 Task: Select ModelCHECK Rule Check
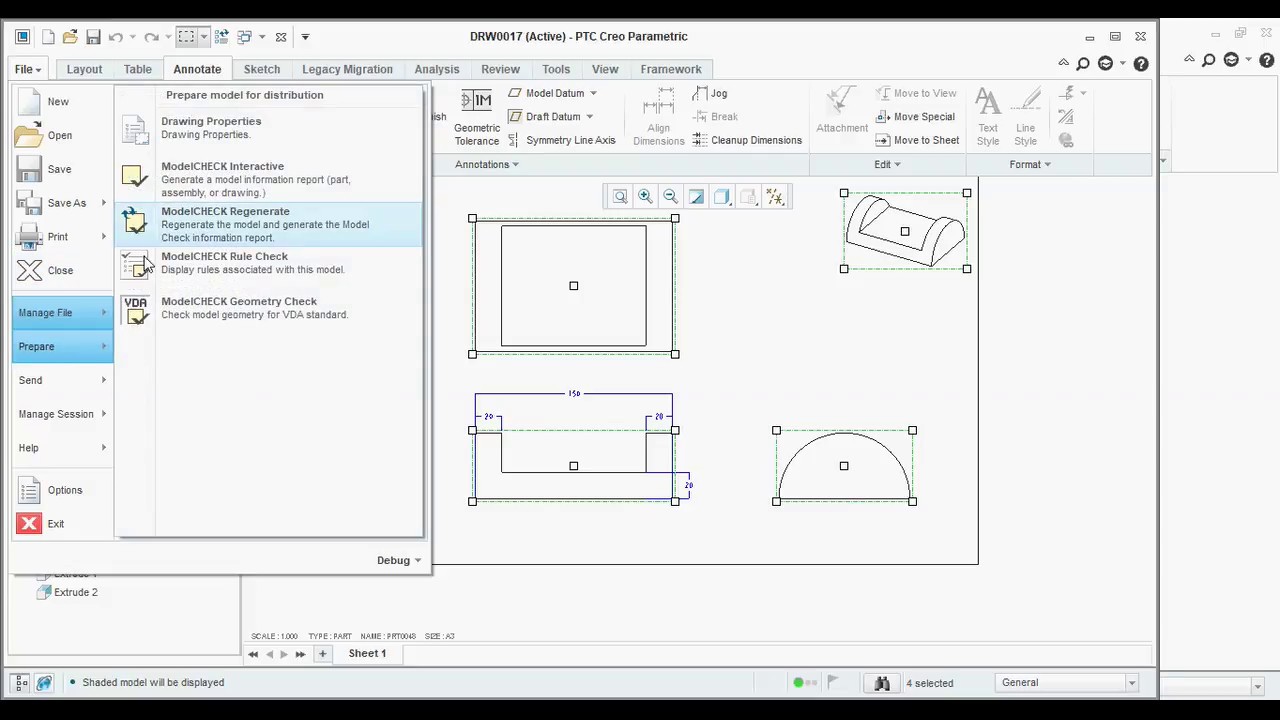(x=270, y=263)
